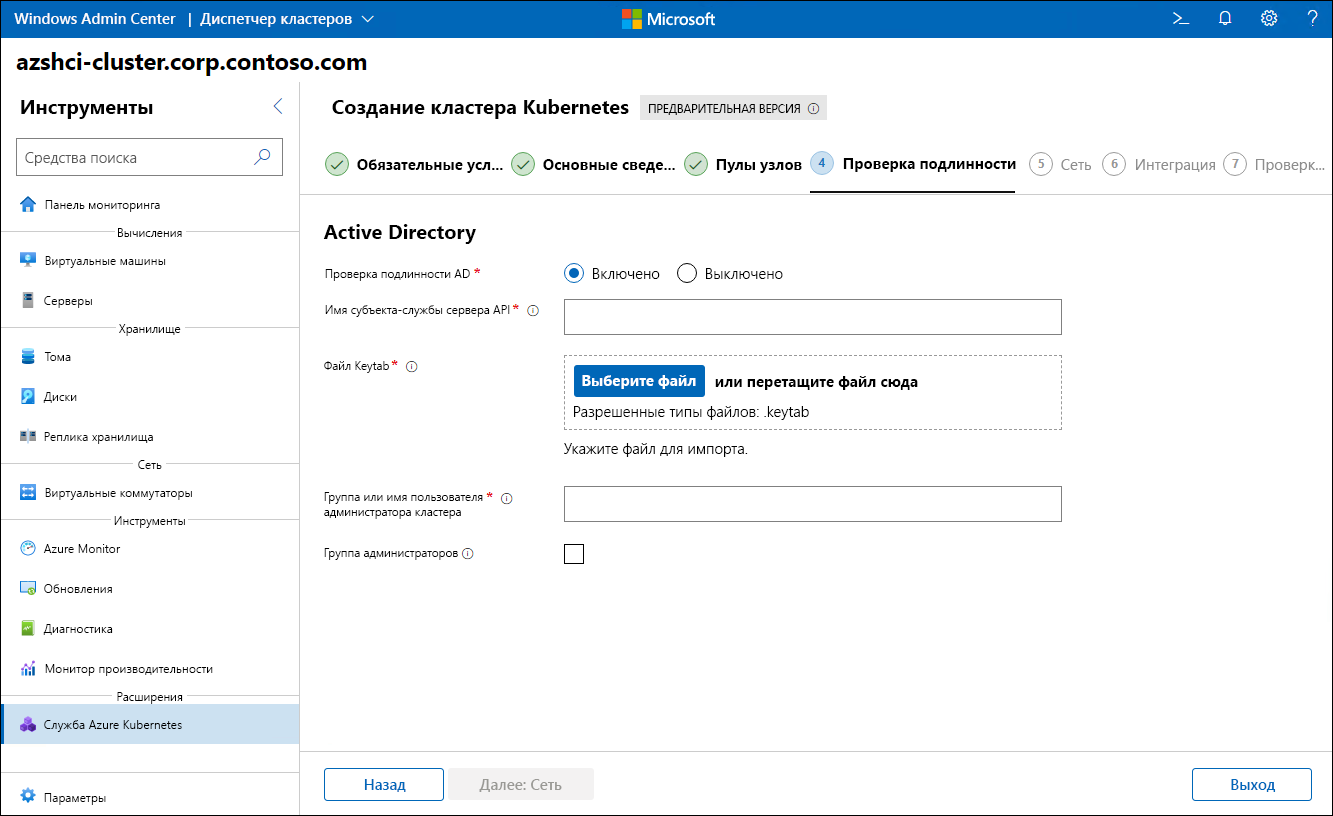Image resolution: width=1333 pixels, height=816 pixels.
Task: Open Параметры at the sidebar bottom
Action: [x=150, y=798]
